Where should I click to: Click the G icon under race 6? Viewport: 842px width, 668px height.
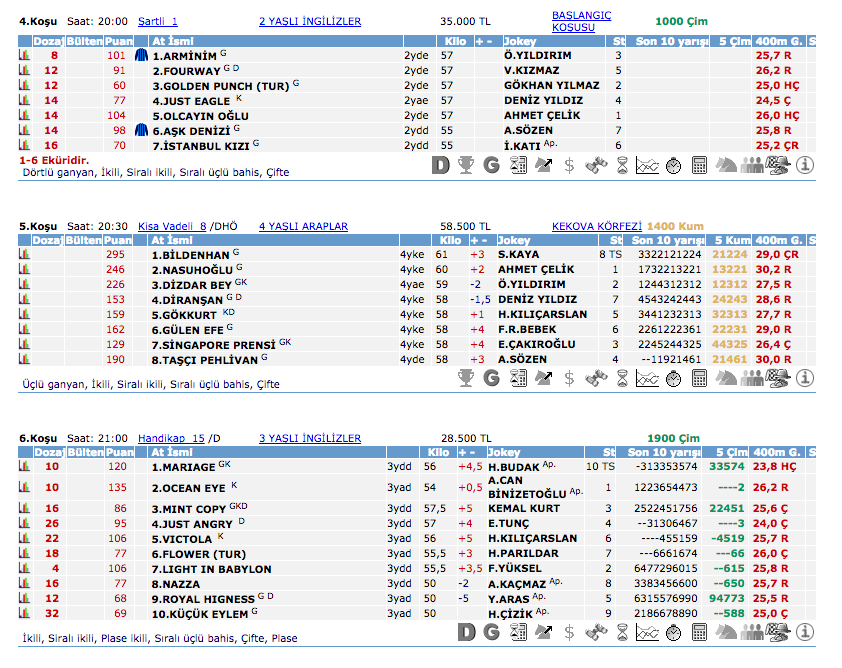(x=492, y=632)
